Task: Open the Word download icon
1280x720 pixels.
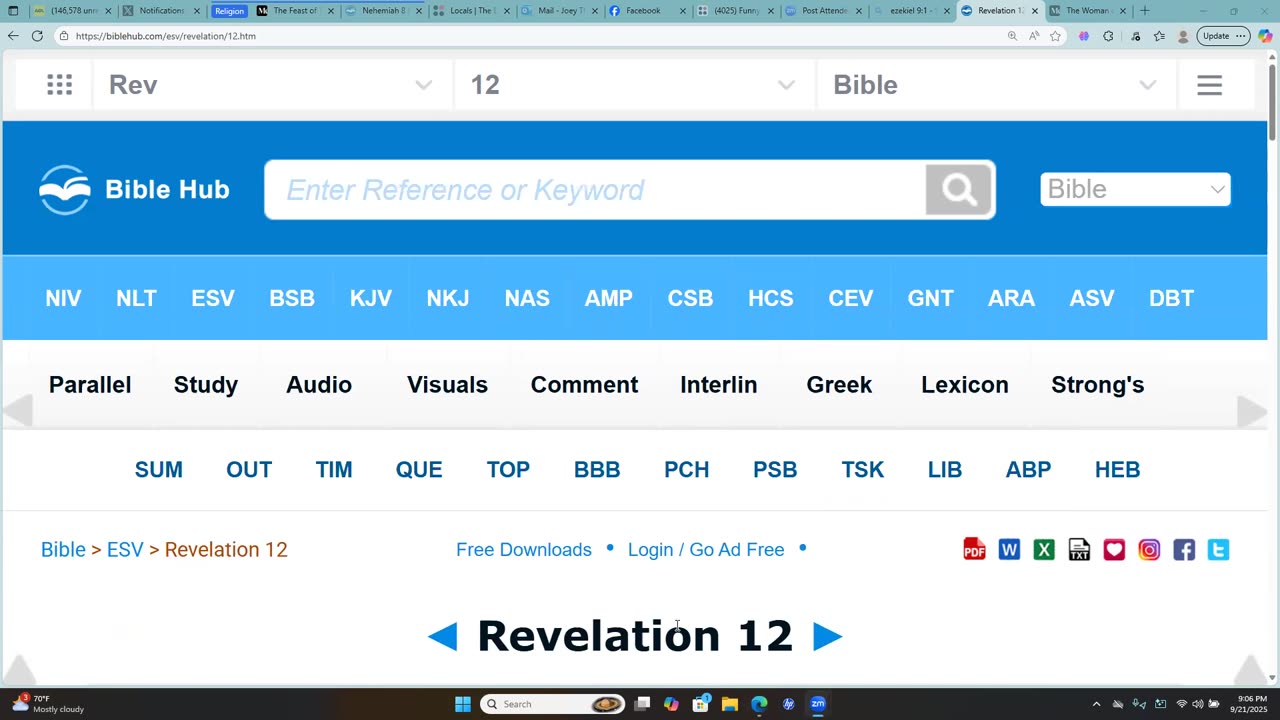Action: point(1009,549)
